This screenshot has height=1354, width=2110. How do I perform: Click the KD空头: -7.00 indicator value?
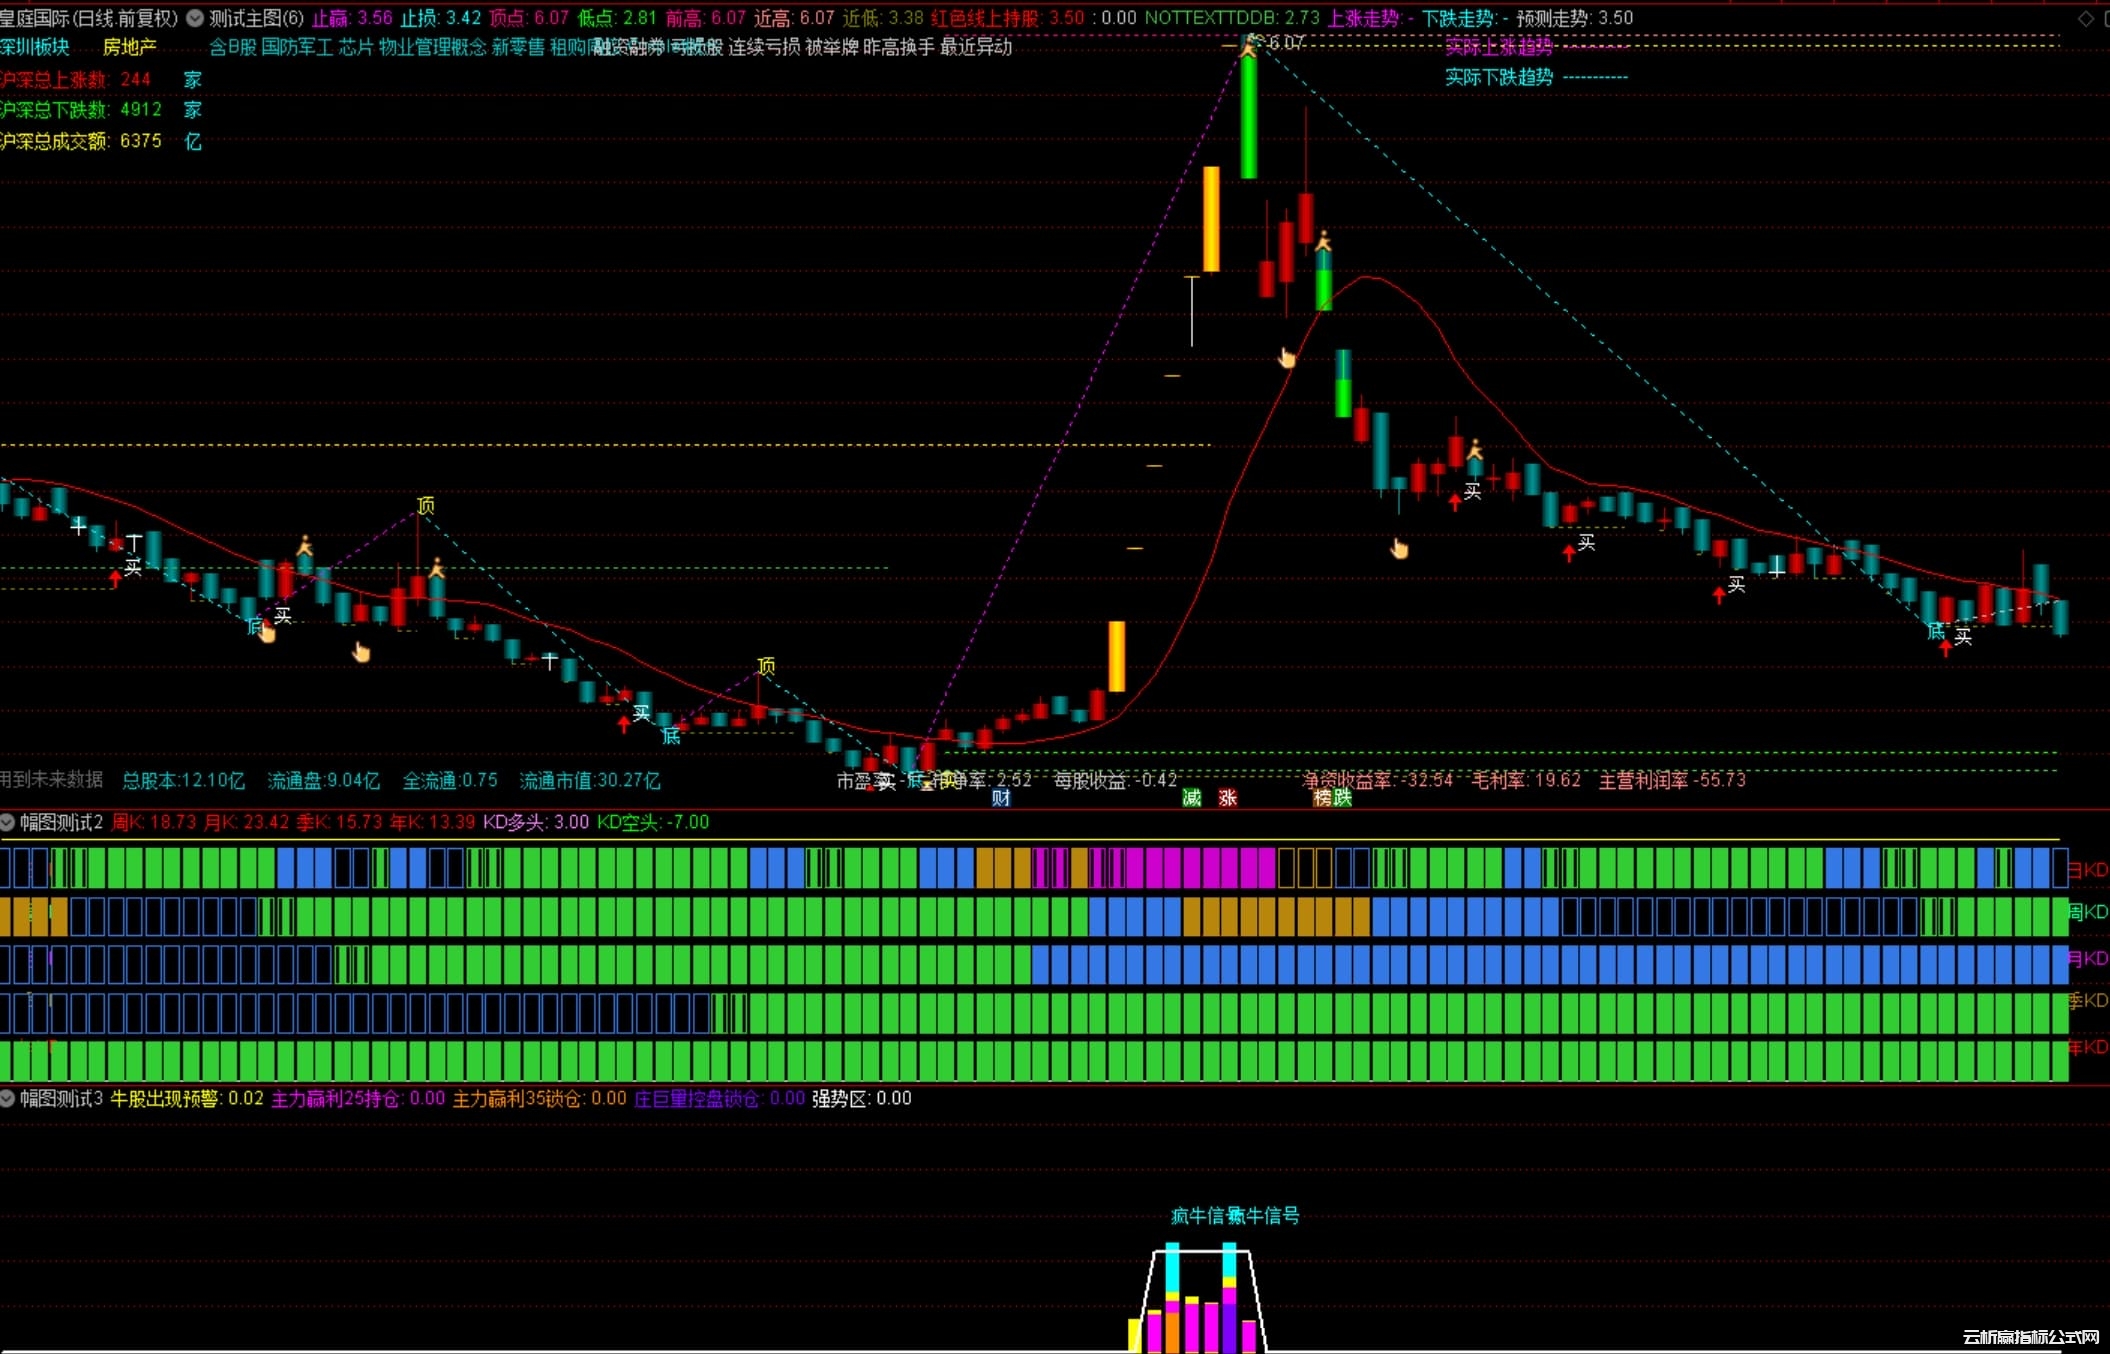click(x=653, y=822)
